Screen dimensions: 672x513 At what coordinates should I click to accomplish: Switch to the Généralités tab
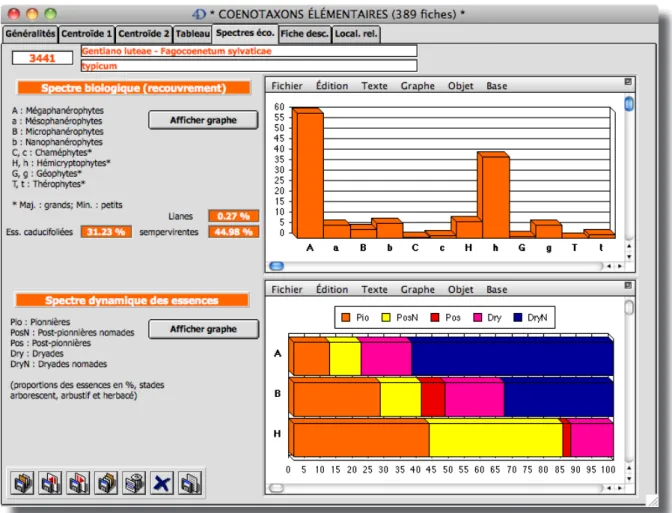30,34
